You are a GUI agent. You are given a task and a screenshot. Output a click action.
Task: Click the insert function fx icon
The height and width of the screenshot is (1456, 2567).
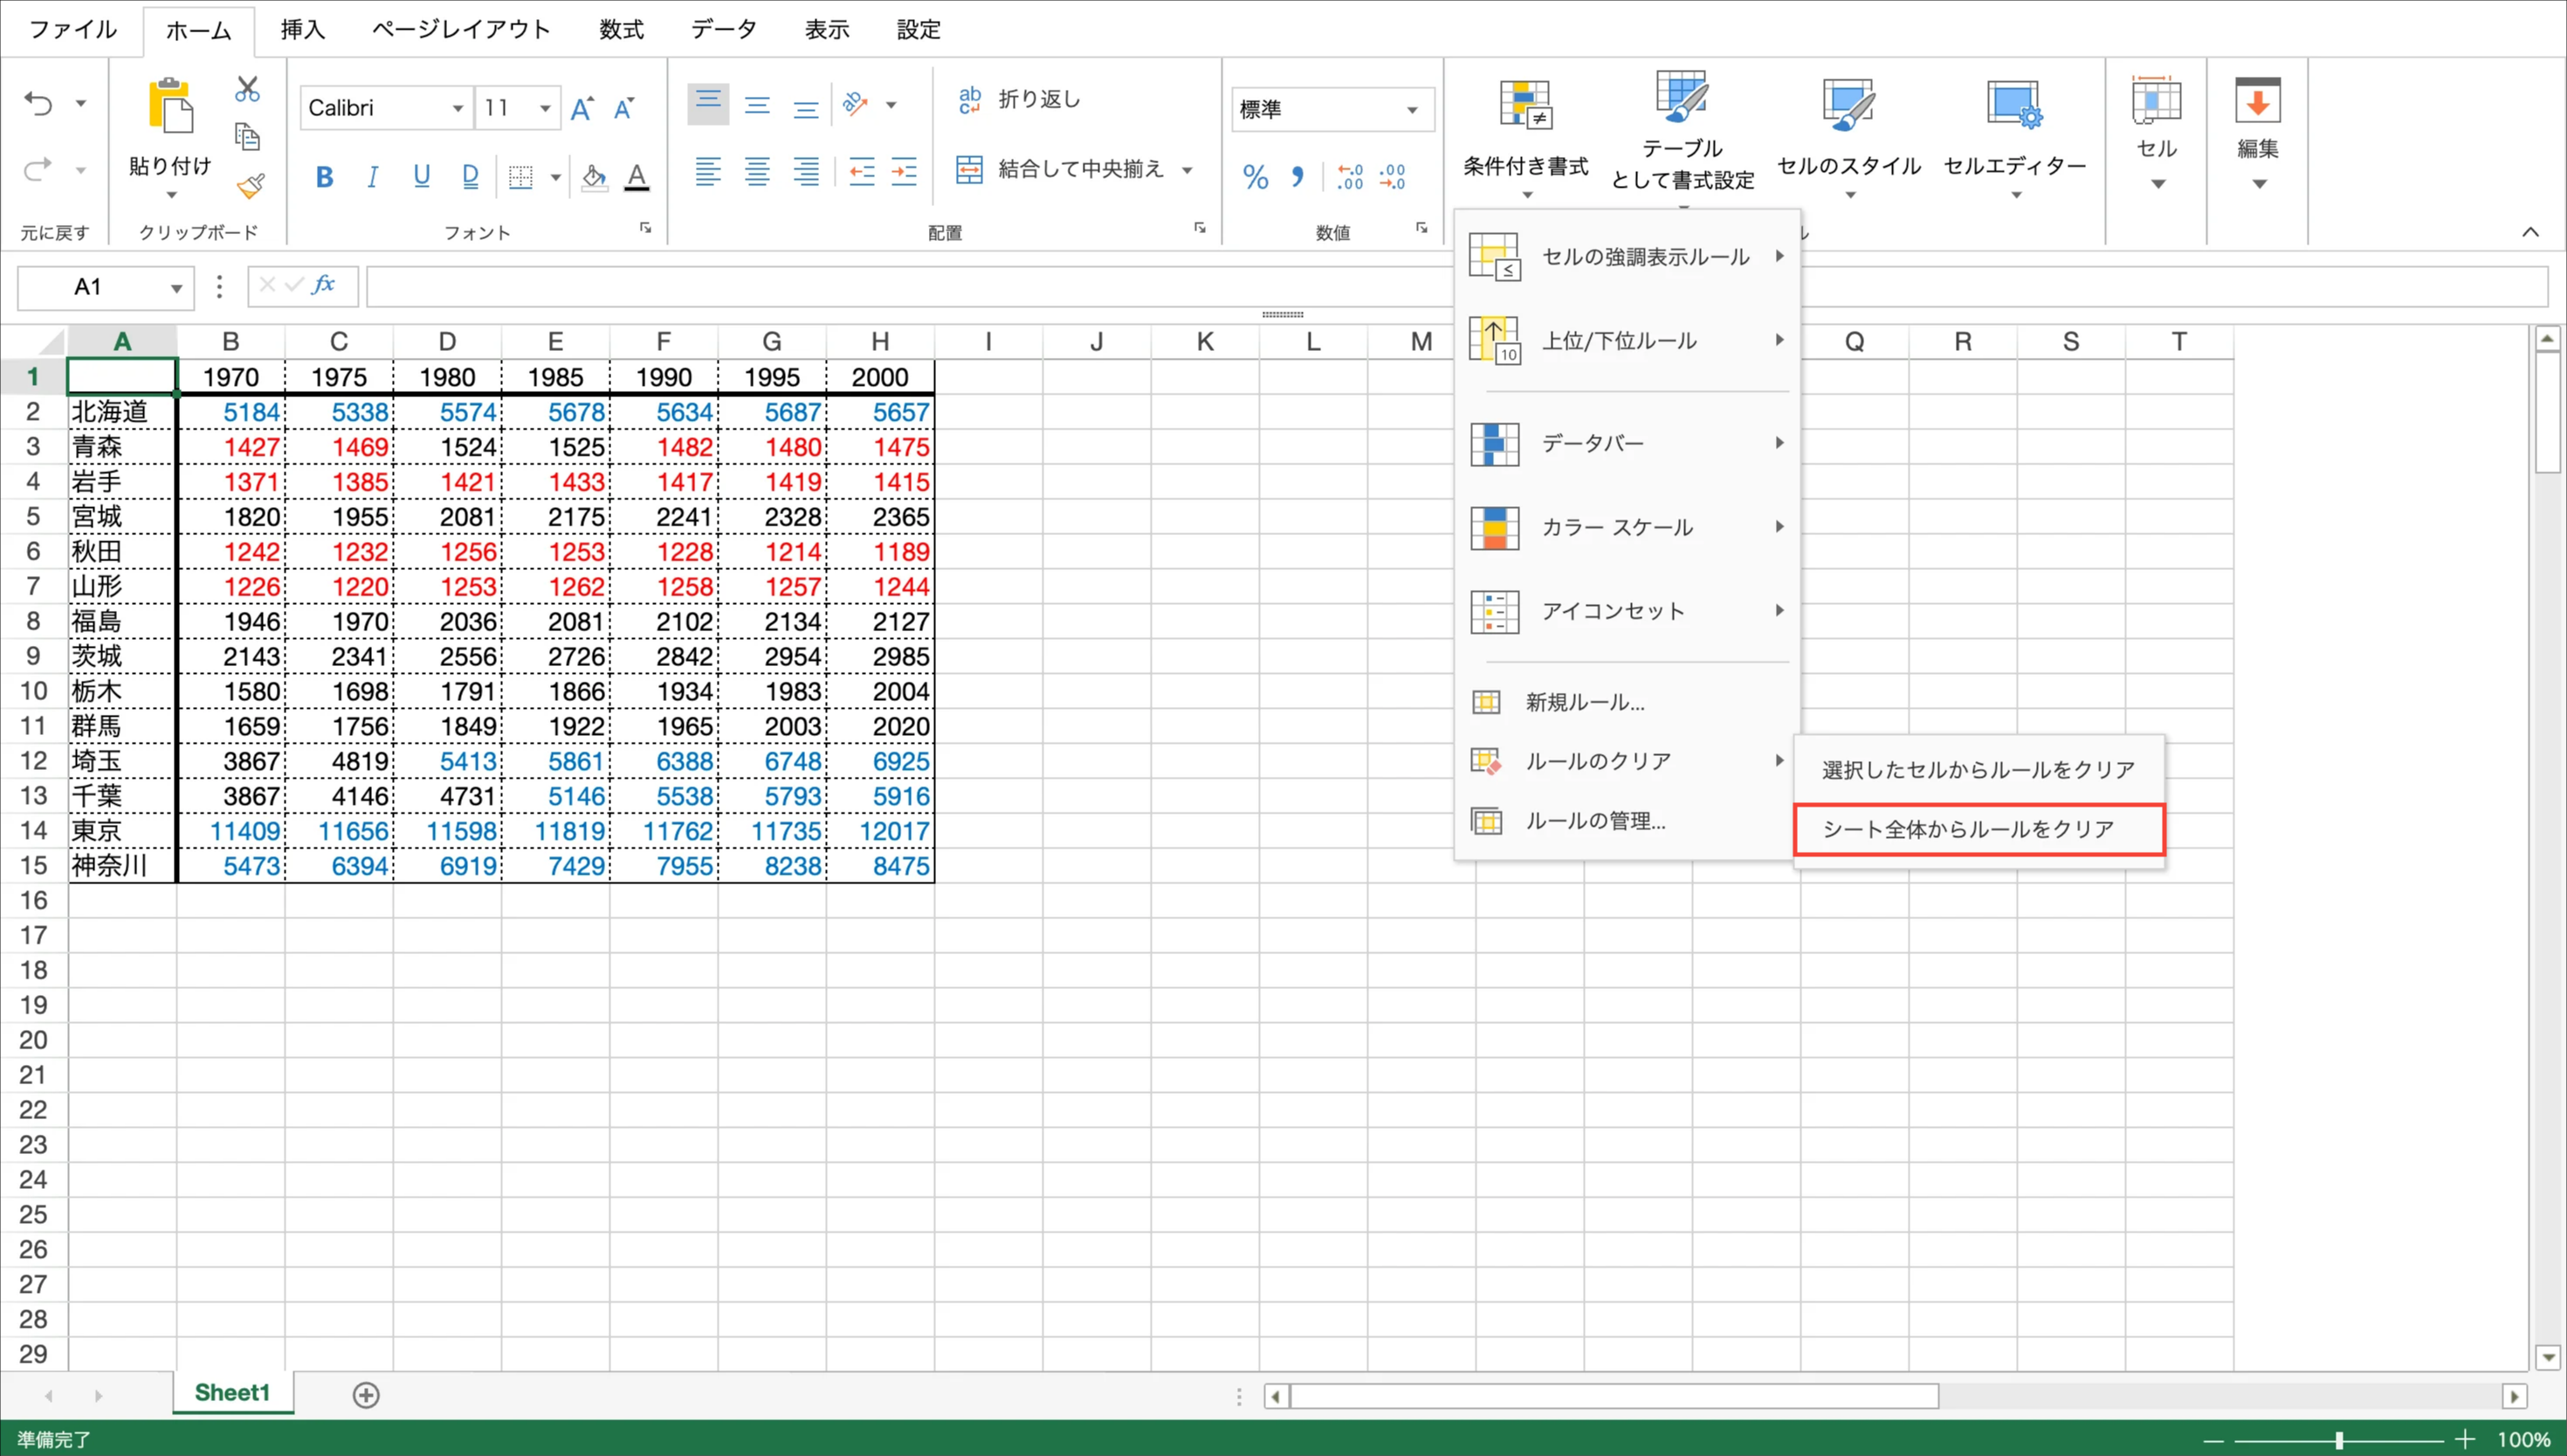coord(323,286)
